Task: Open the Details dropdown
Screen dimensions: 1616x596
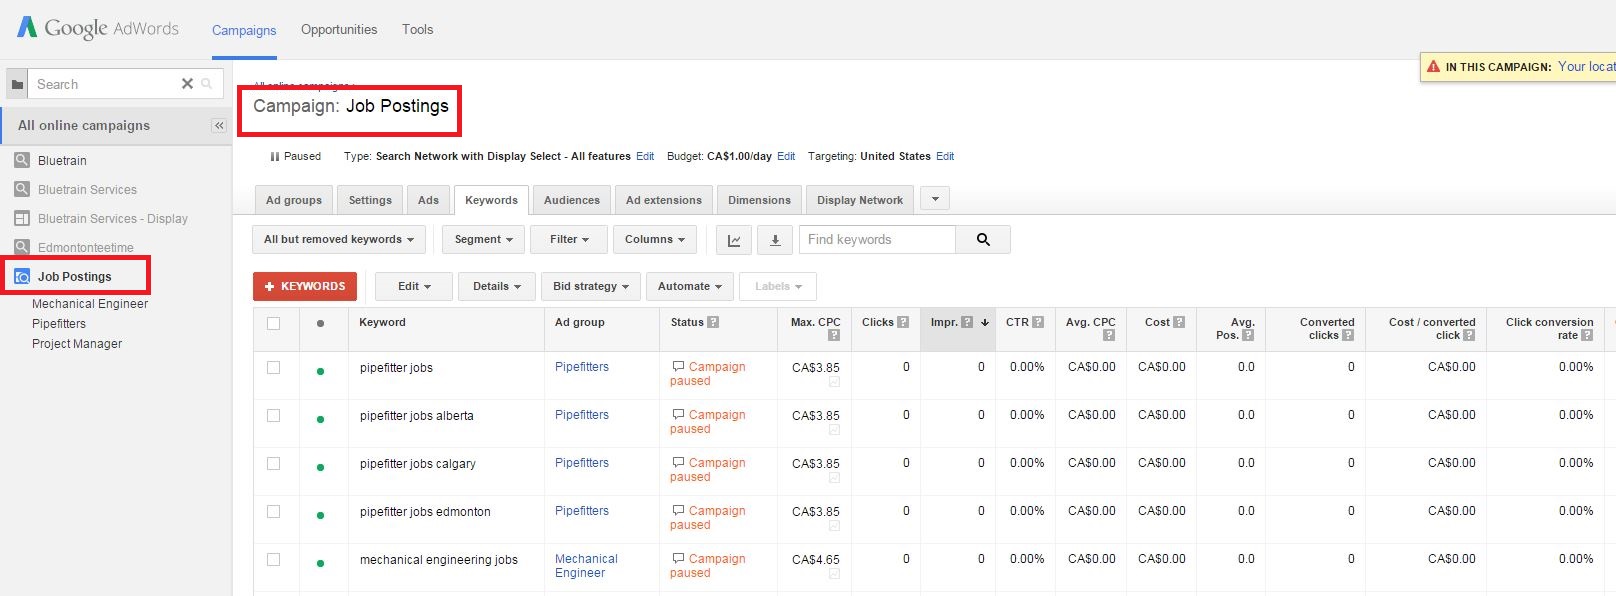Action: pos(497,286)
